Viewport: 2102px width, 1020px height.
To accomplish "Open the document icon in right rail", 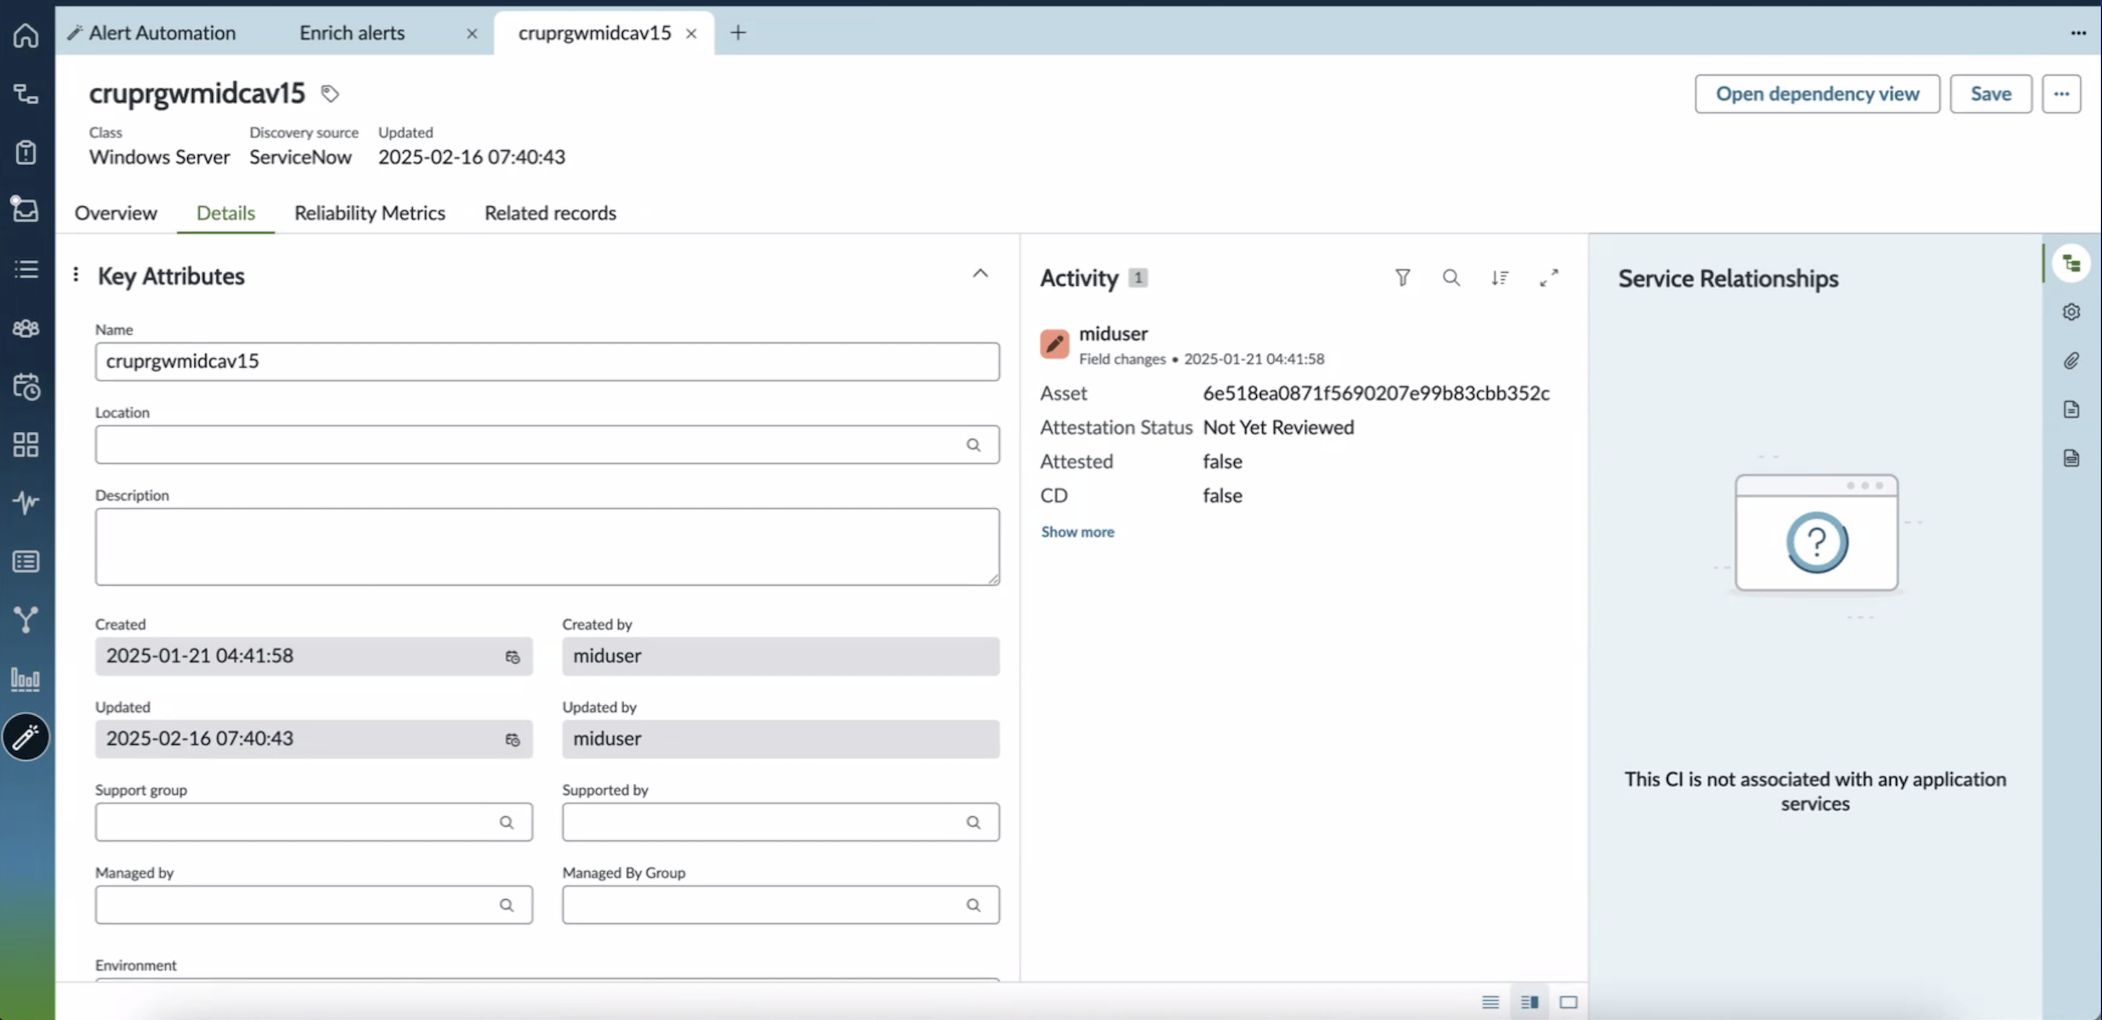I will coord(2072,409).
